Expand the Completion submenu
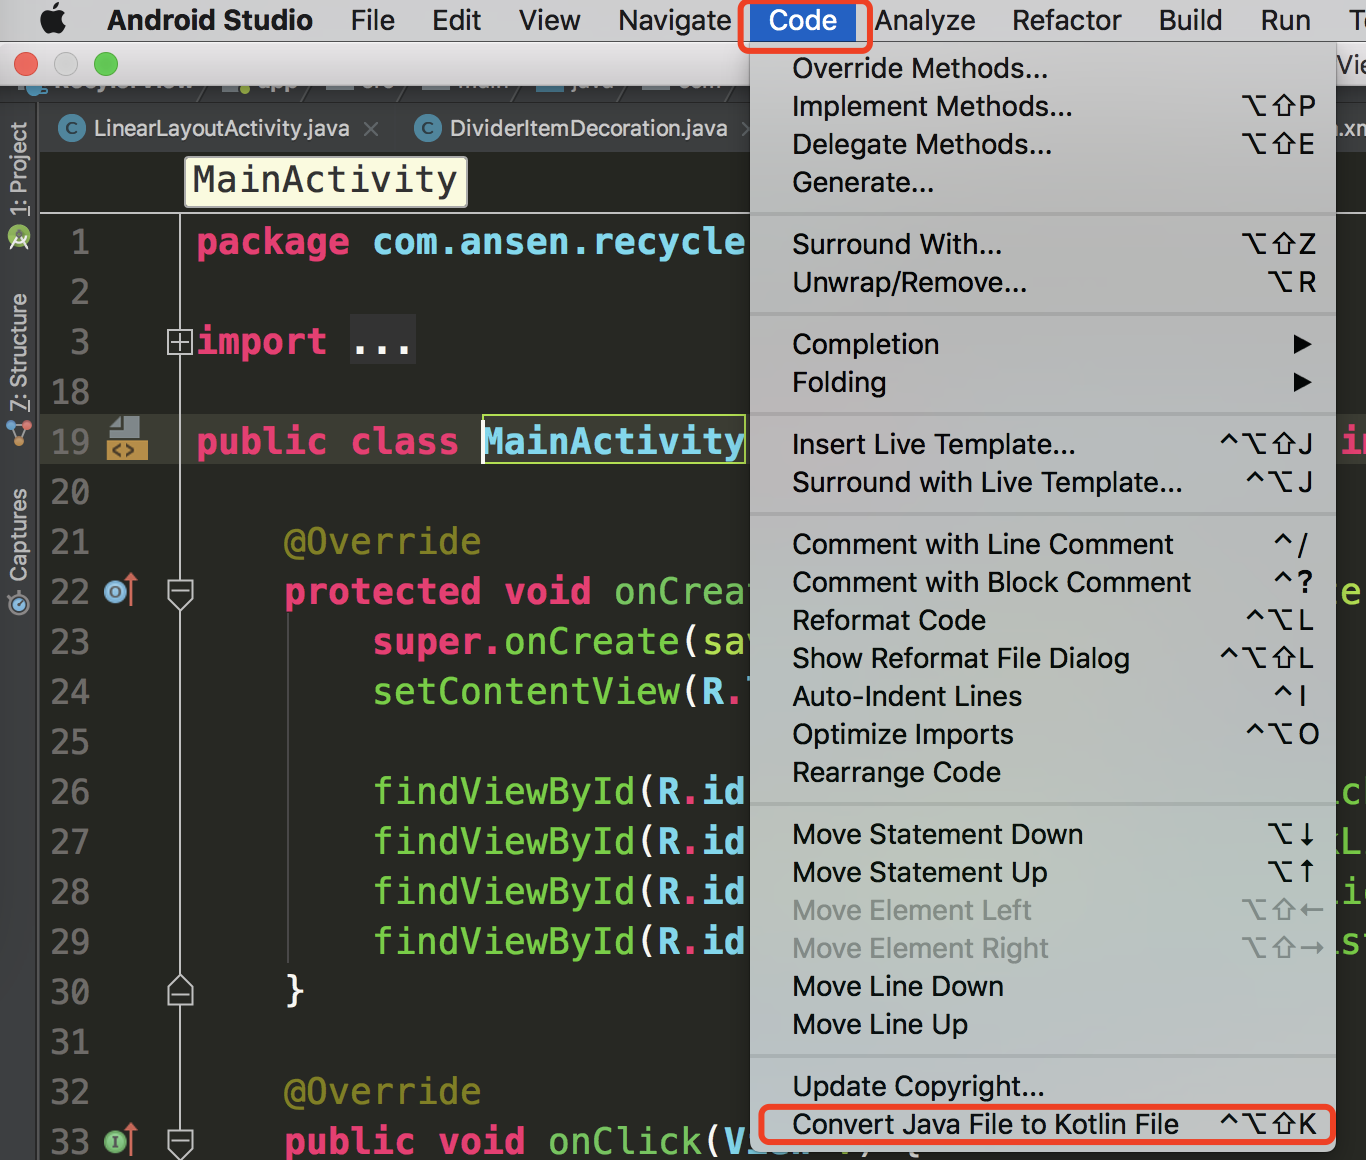The width and height of the screenshot is (1366, 1160). coord(1043,344)
